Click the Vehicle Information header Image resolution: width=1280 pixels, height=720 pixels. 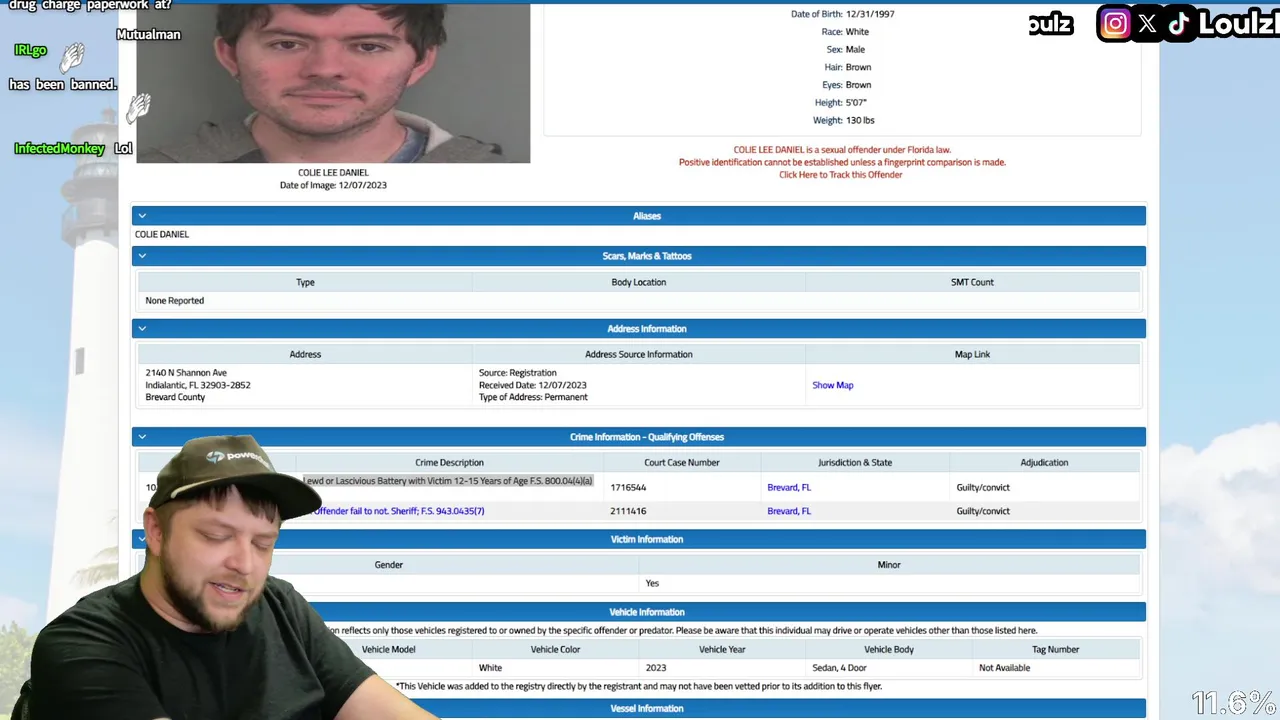tap(647, 612)
